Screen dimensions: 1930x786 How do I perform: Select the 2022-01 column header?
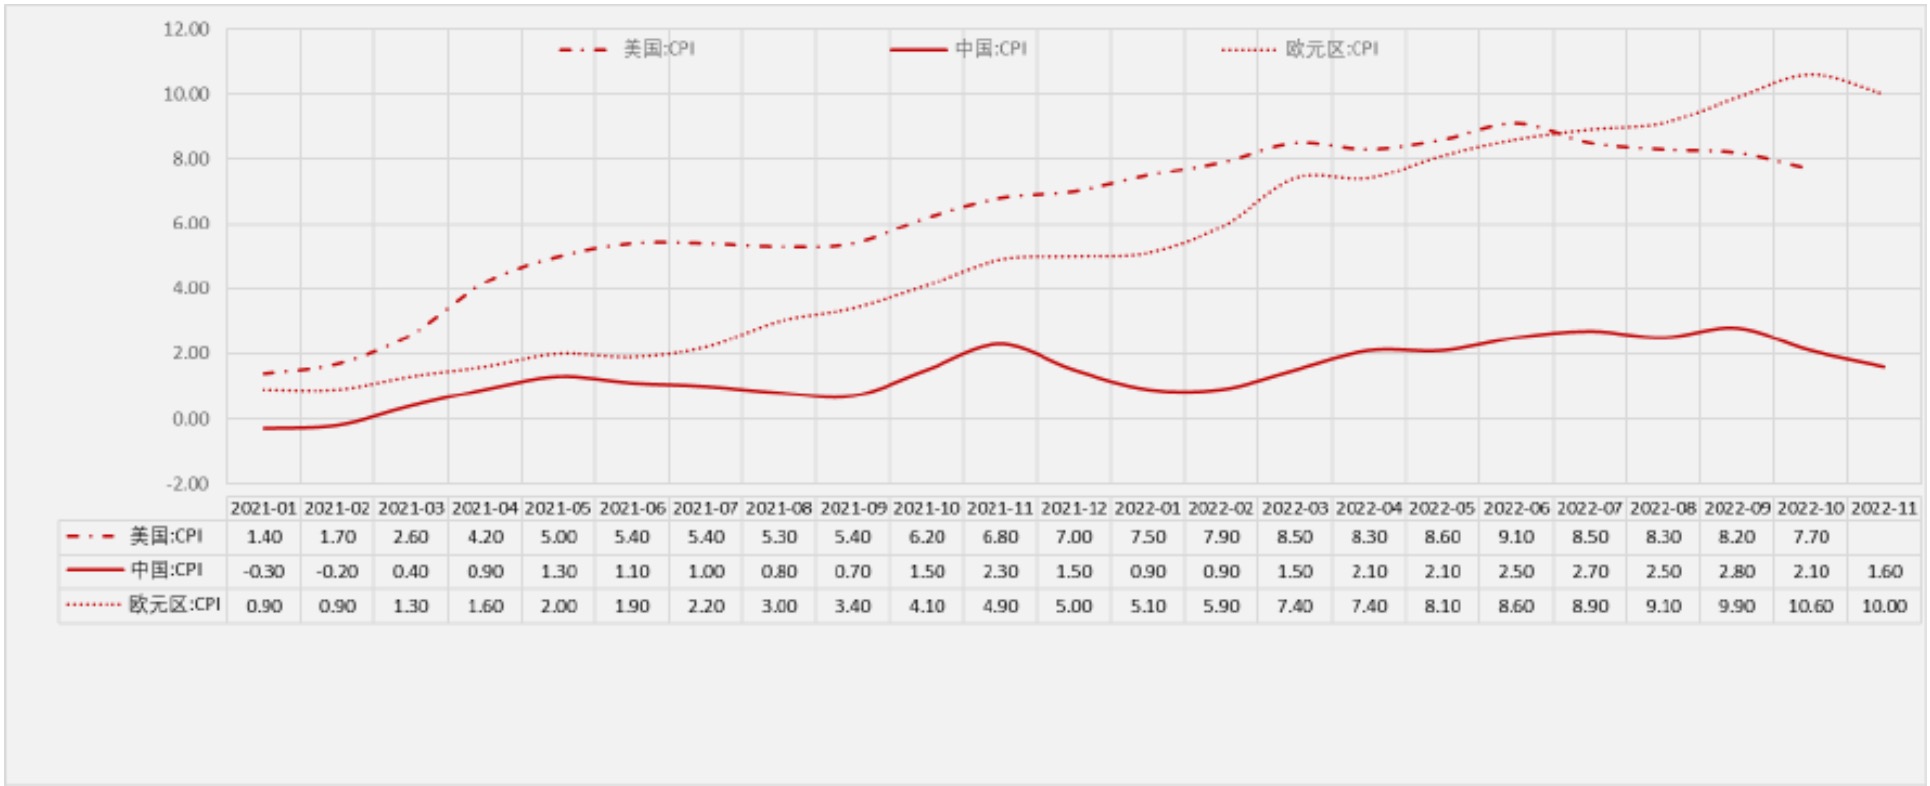1148,508
